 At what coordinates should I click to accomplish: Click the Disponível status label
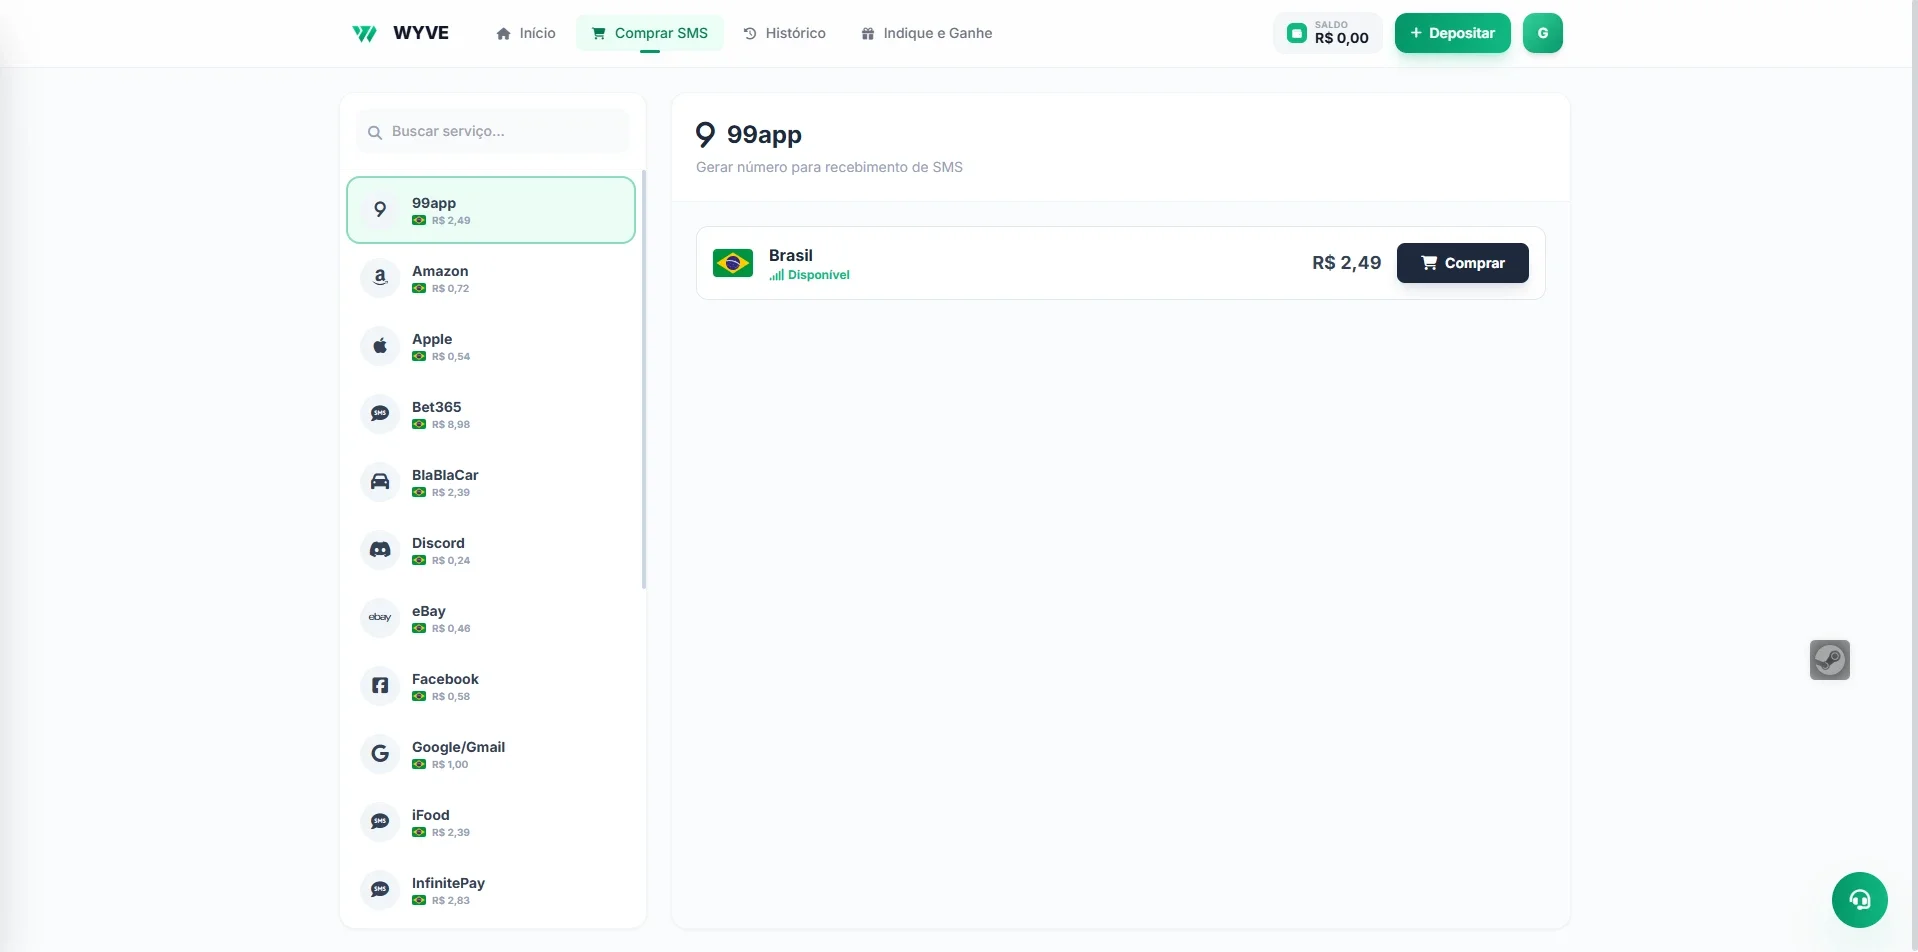point(810,275)
